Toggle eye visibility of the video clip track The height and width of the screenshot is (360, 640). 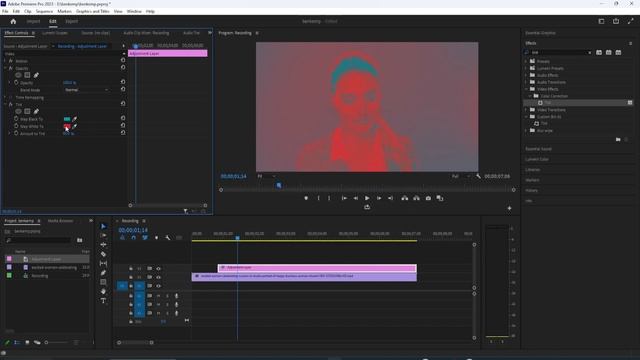pyautogui.click(x=158, y=277)
